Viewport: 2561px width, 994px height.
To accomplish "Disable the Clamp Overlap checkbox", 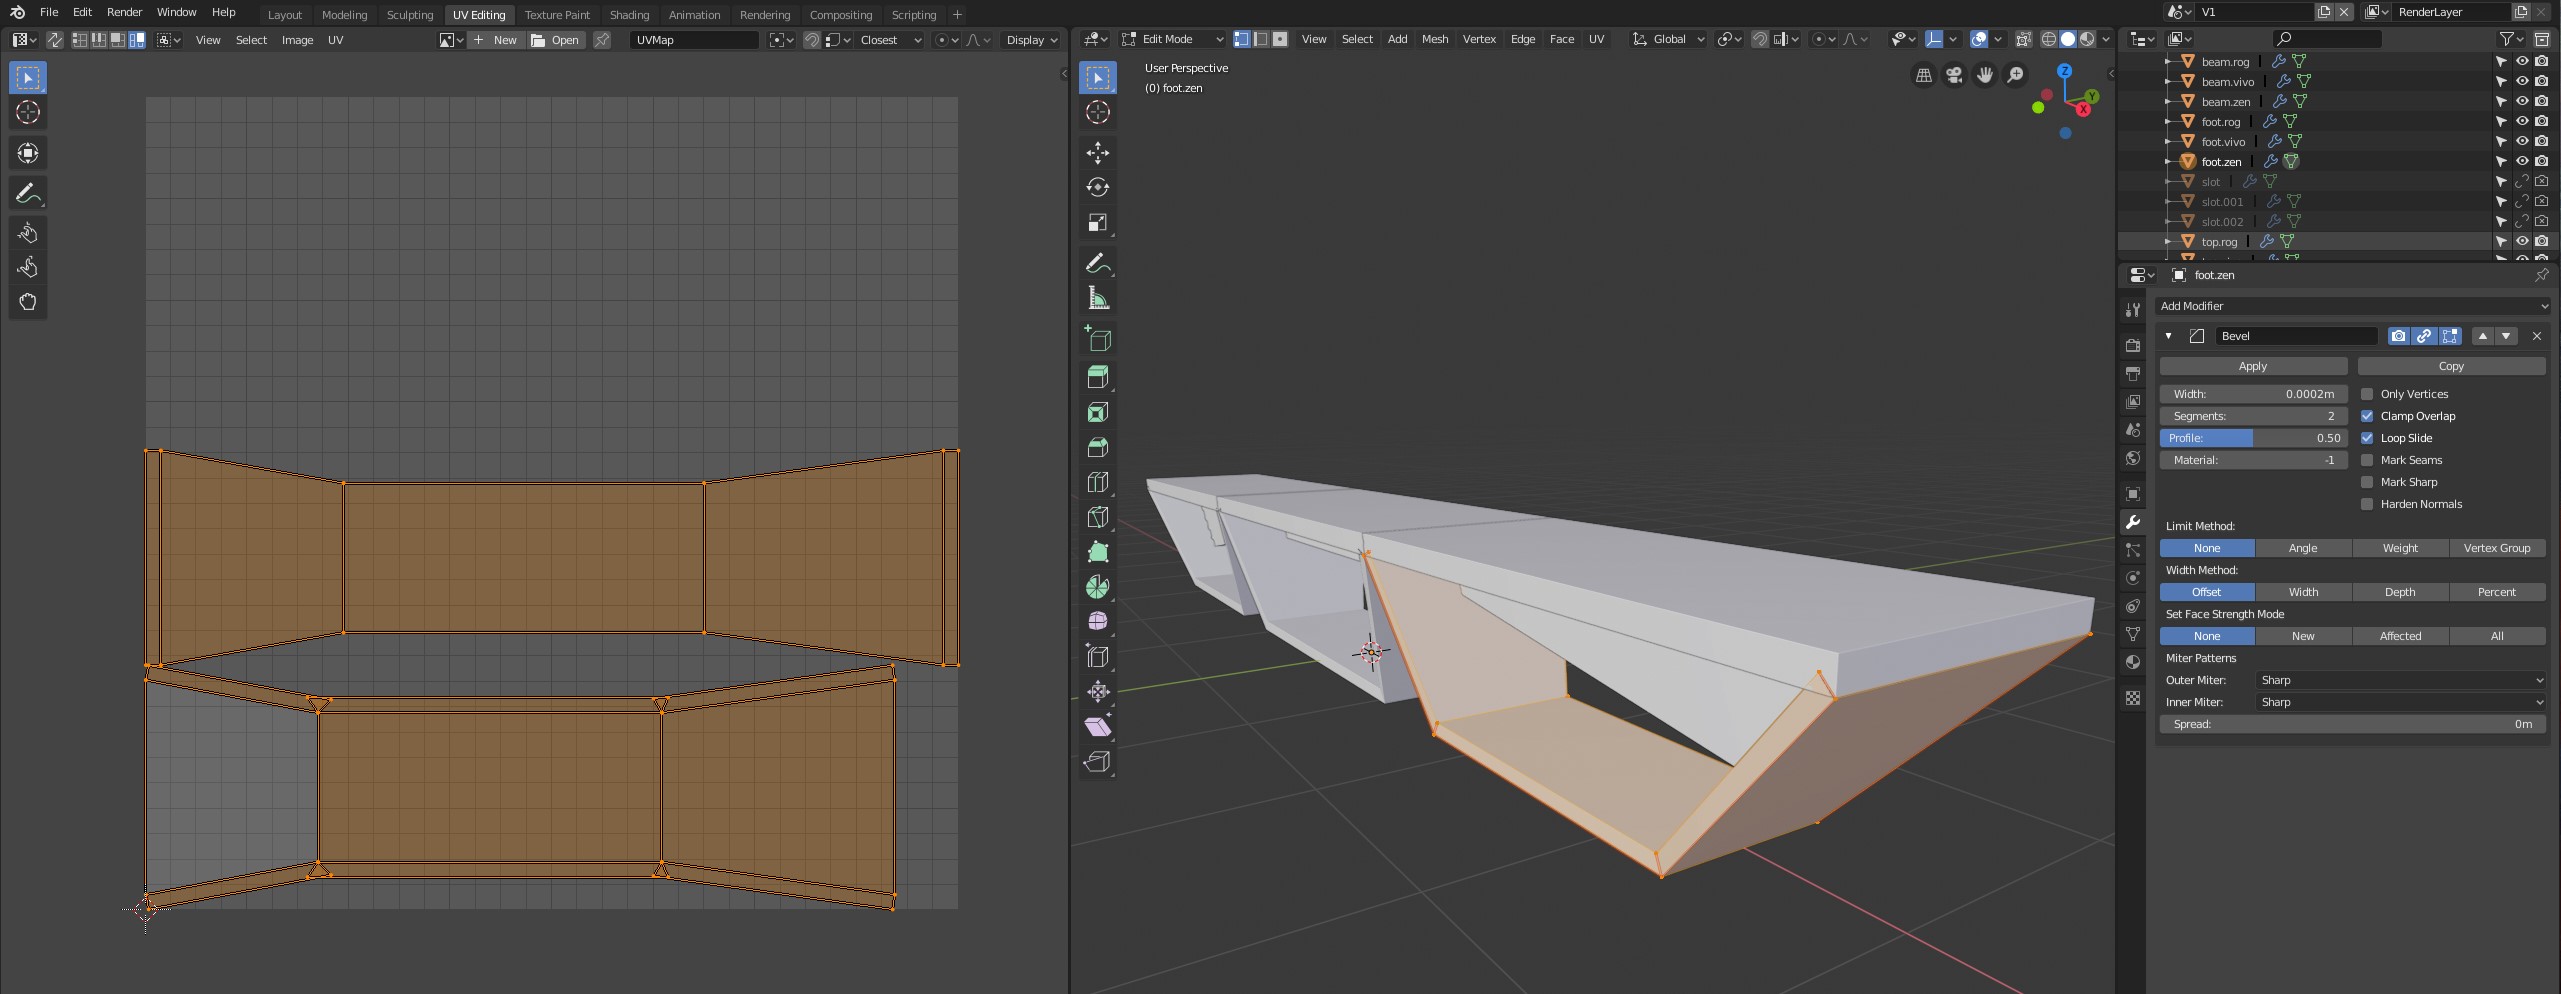I will click(2367, 416).
